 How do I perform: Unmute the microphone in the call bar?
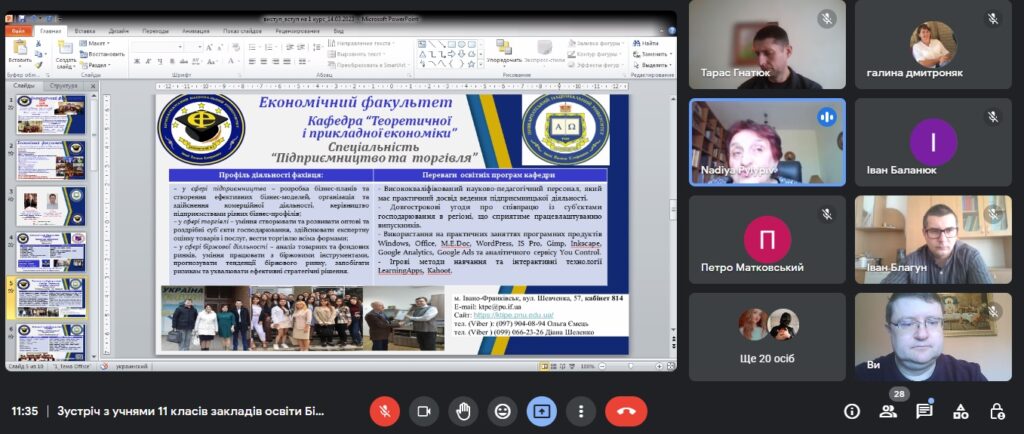(x=385, y=411)
